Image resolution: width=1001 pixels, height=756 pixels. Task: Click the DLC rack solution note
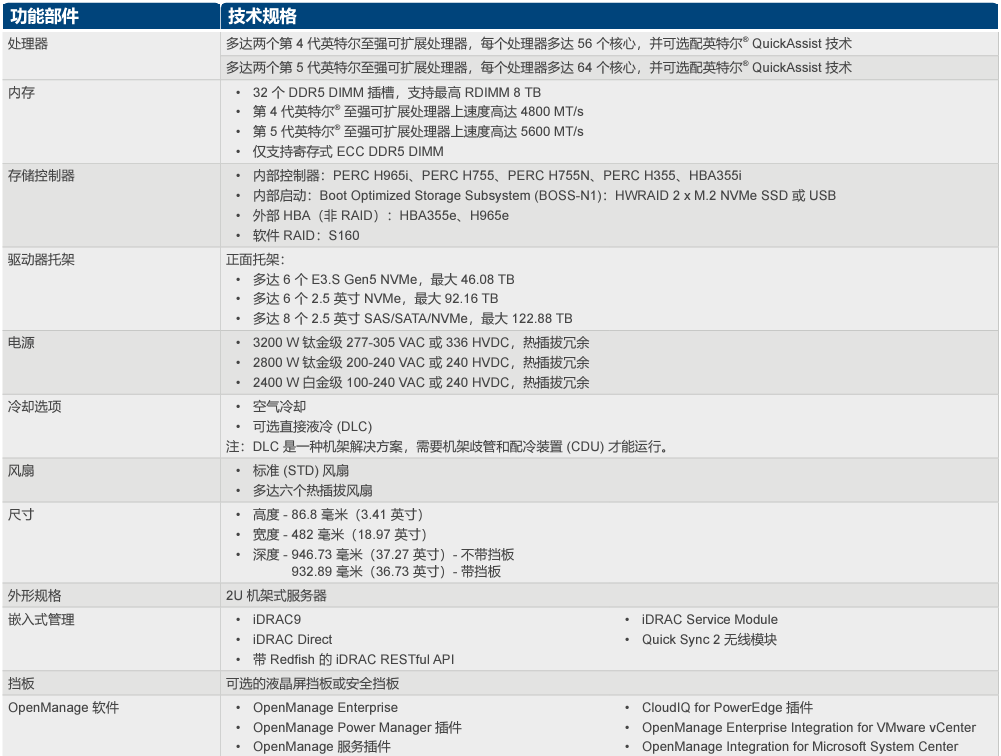click(447, 447)
